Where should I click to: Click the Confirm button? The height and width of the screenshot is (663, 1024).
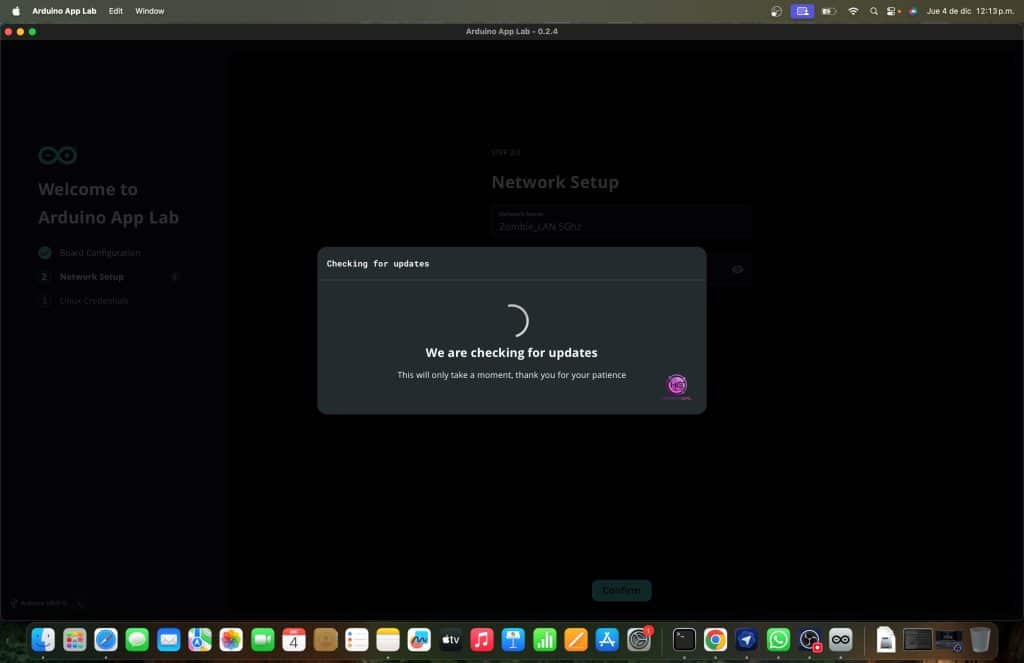[621, 590]
